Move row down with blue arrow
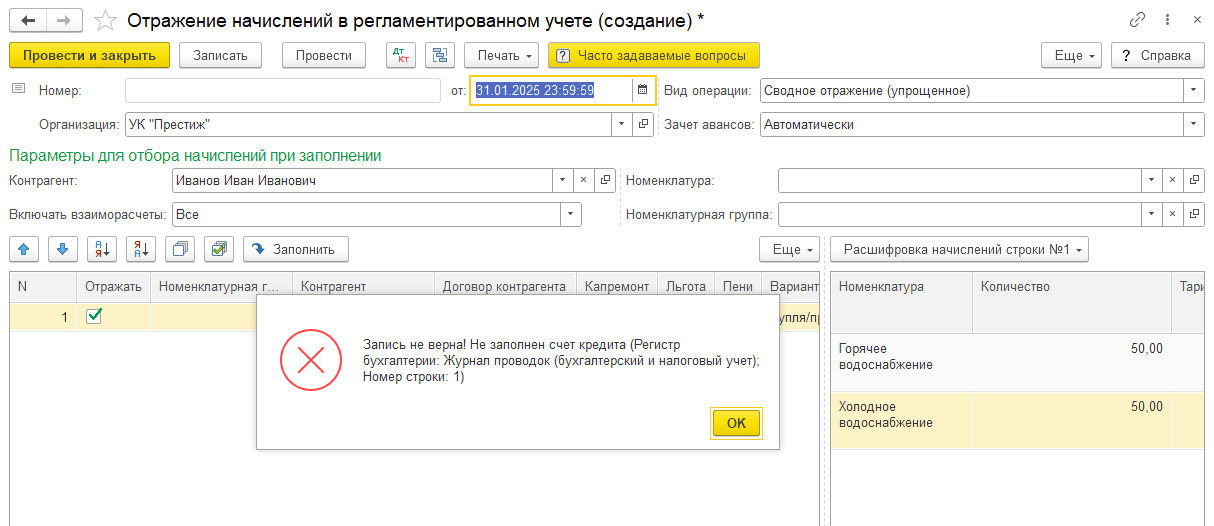Image resolution: width=1214 pixels, height=526 pixels. [62, 249]
